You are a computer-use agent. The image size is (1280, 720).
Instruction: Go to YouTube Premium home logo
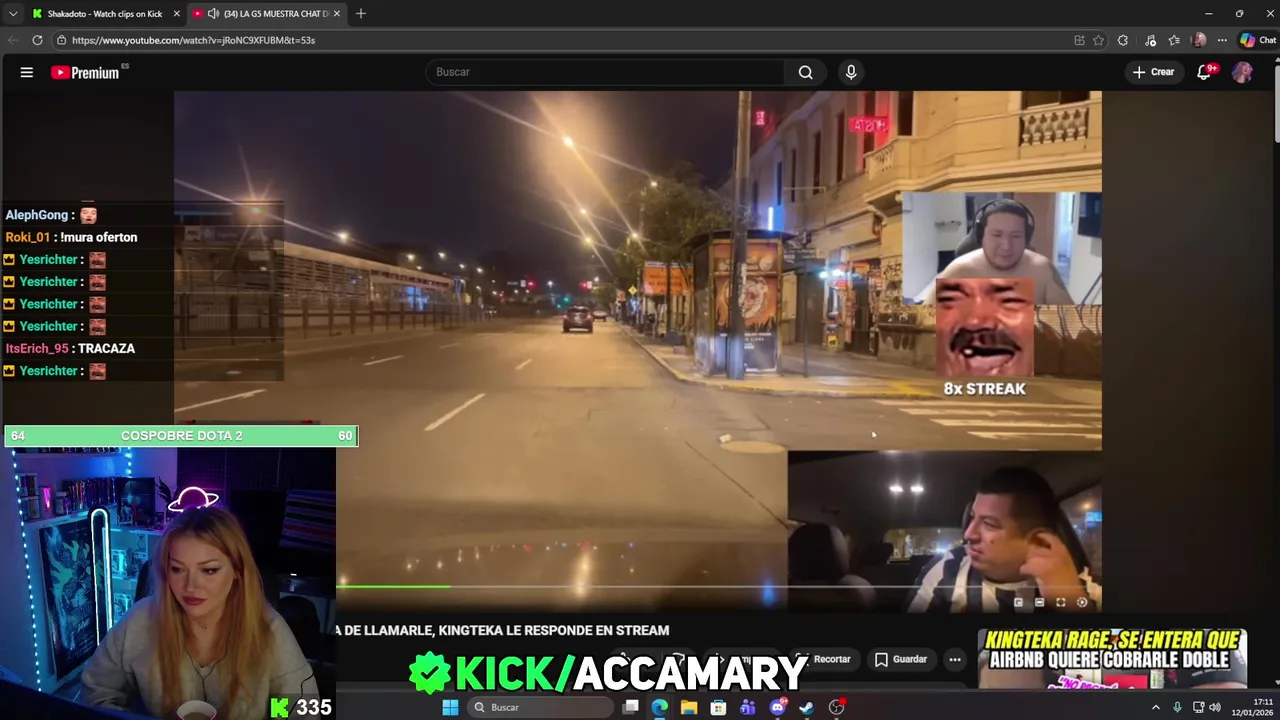tap(85, 72)
